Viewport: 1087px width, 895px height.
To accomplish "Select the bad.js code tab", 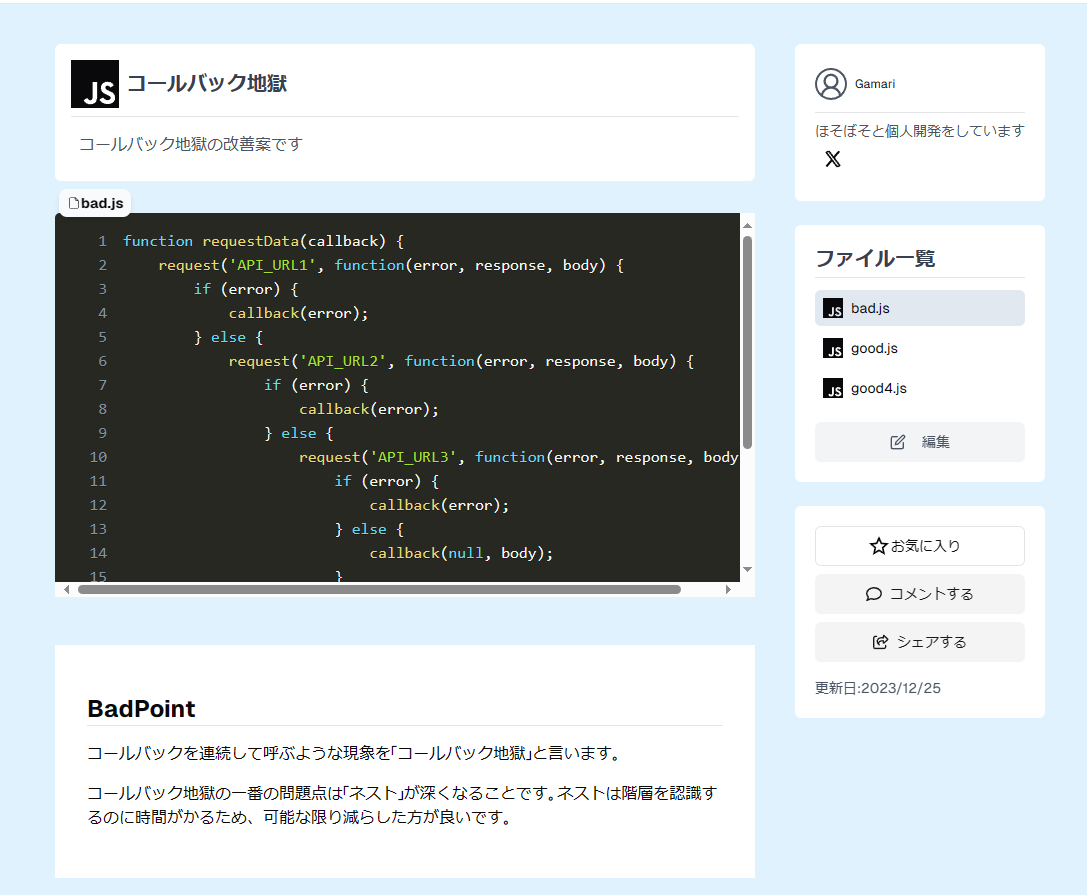I will click(96, 203).
